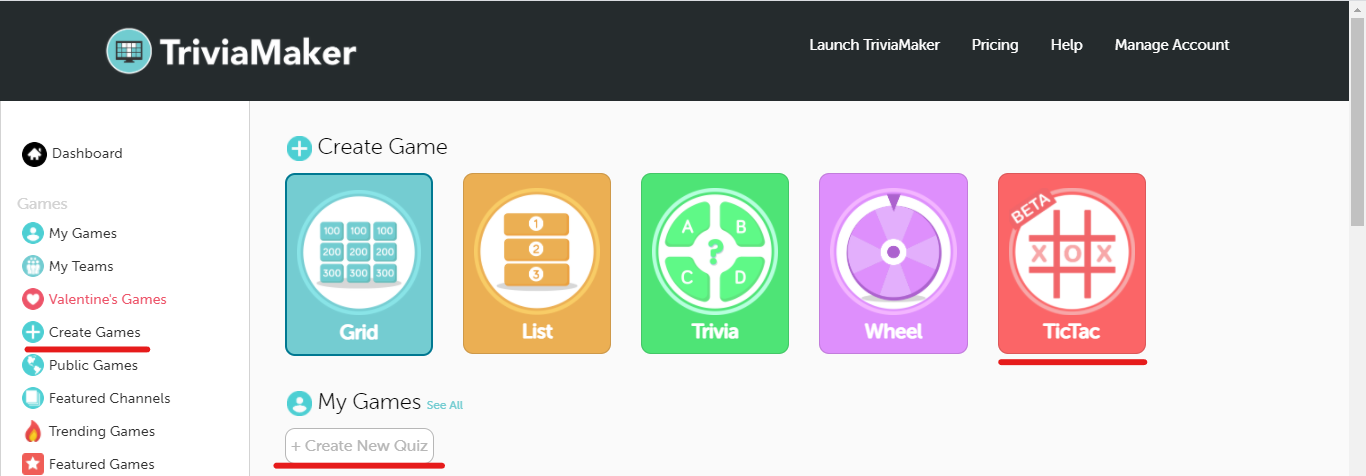Select the Trivia game type card

click(x=715, y=264)
